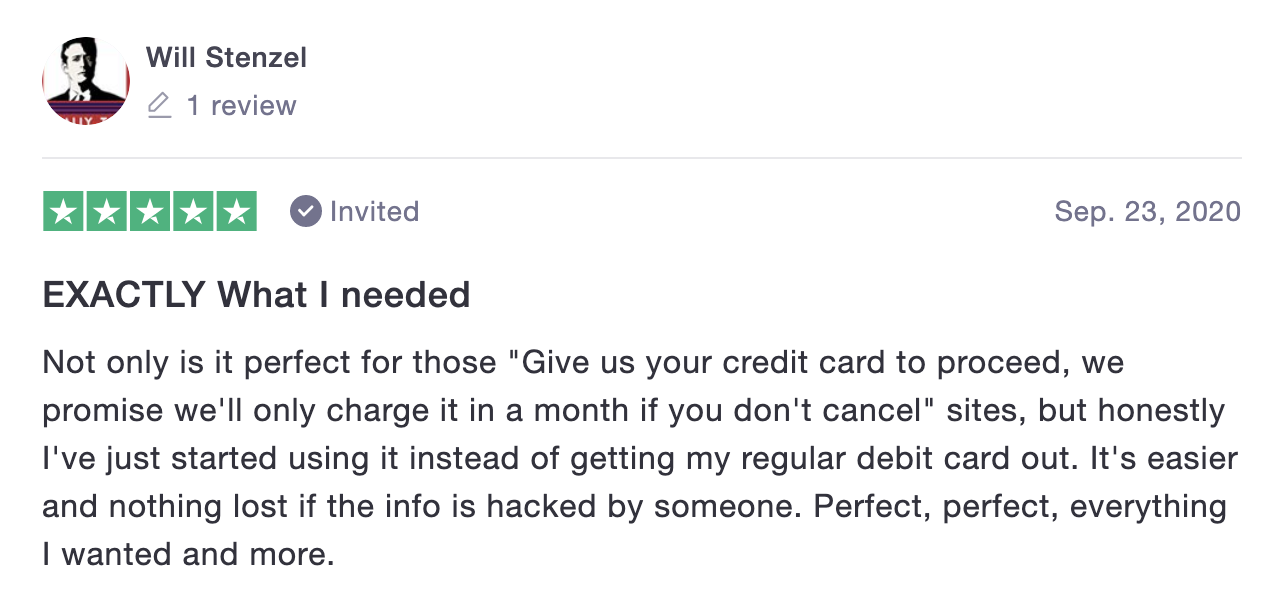This screenshot has width=1279, height=603.
Task: Click the line starting "promise we'll only charge"
Action: (634, 411)
